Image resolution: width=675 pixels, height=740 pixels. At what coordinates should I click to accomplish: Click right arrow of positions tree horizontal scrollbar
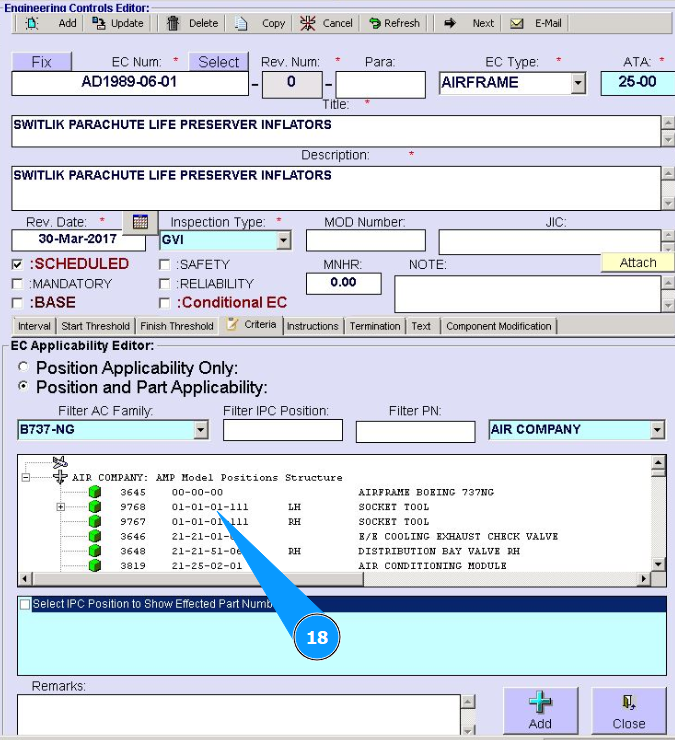643,579
